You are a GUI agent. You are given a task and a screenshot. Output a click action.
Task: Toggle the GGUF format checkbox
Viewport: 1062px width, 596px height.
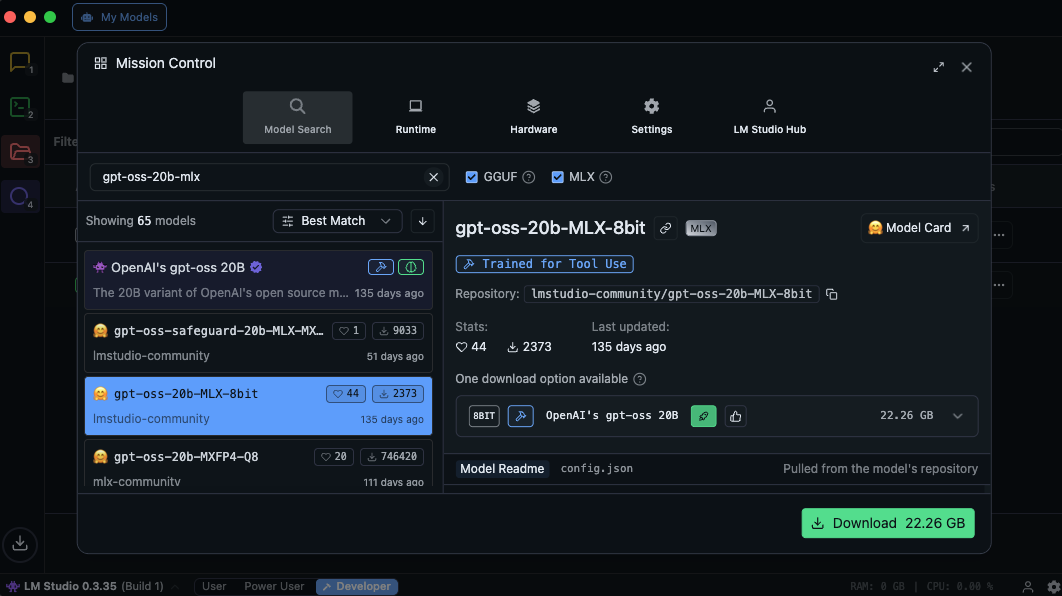coord(471,177)
